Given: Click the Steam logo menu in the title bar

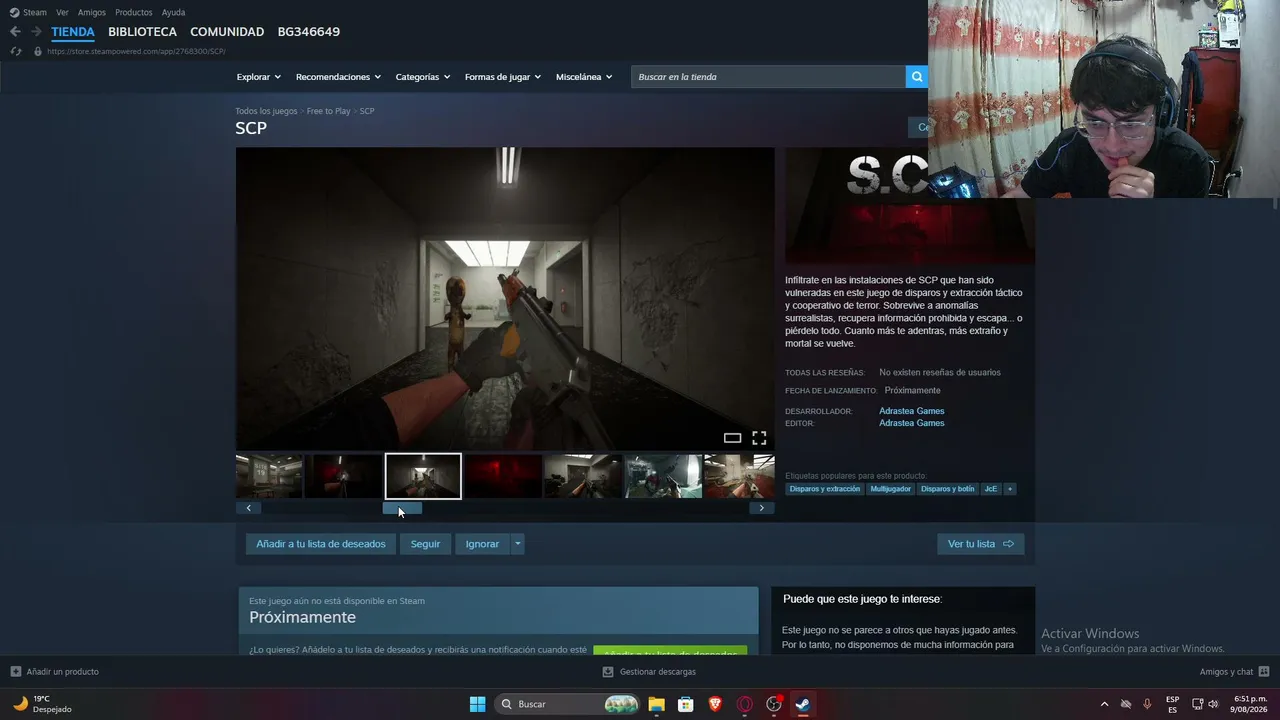Looking at the screenshot, I should pos(28,12).
